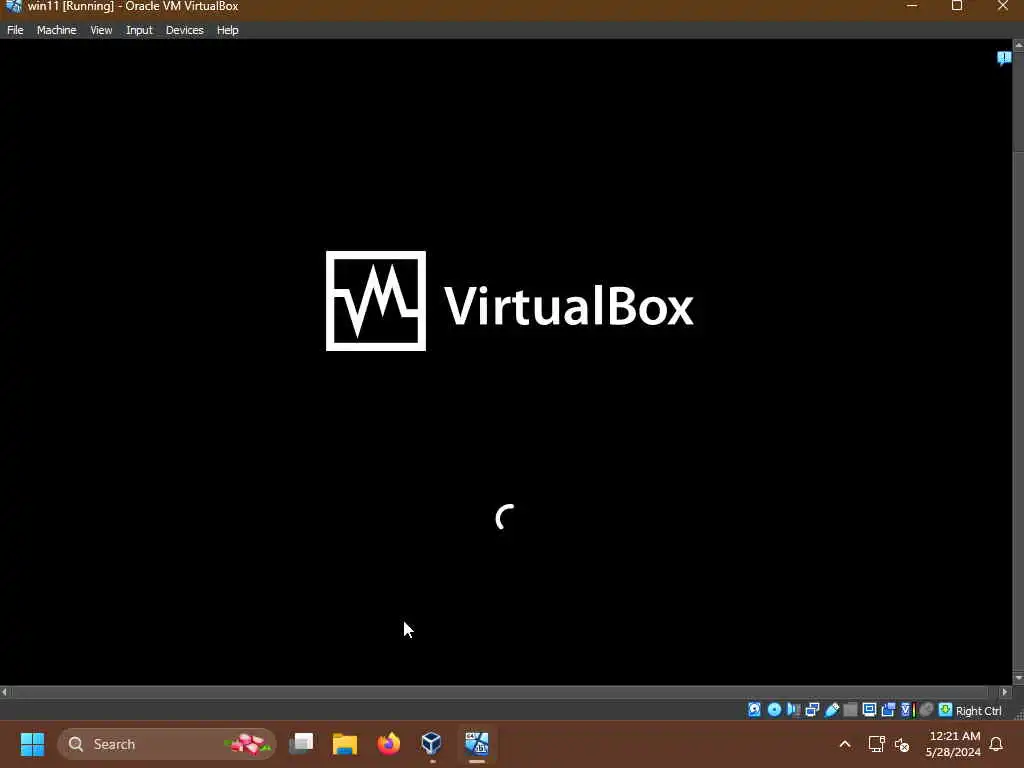Click the shared folders status icon

(x=850, y=710)
